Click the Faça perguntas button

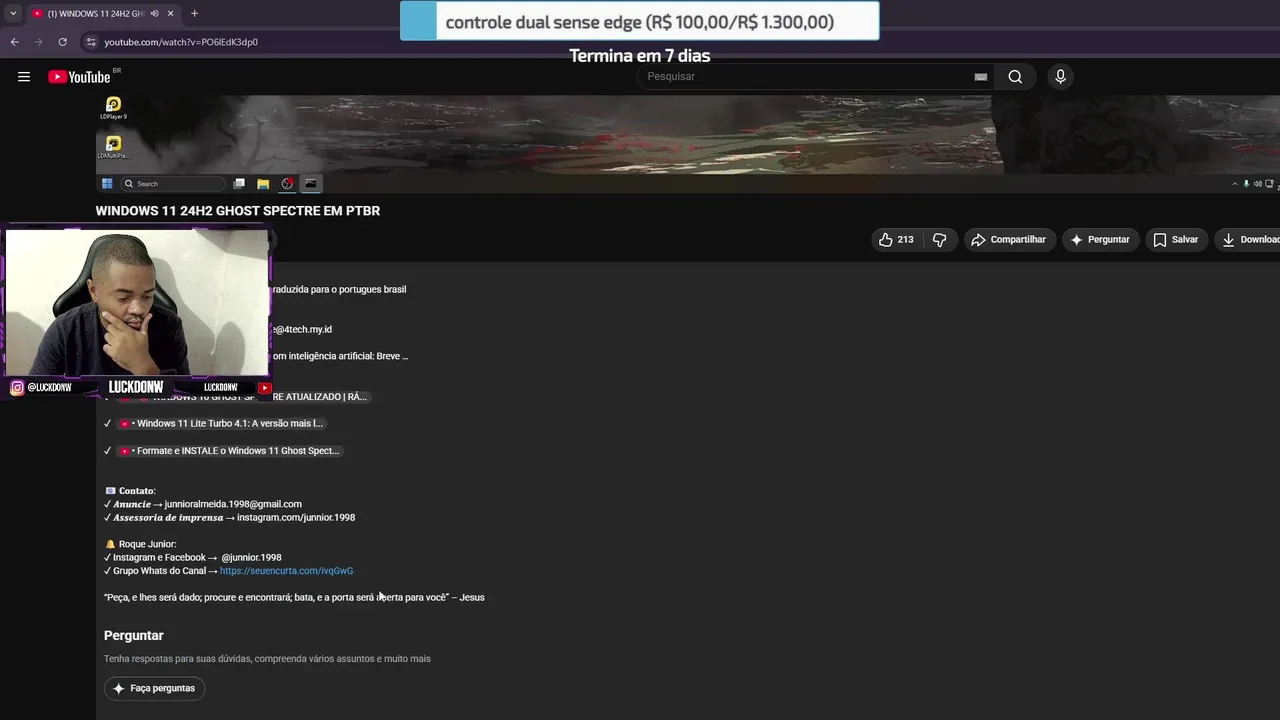pos(155,689)
